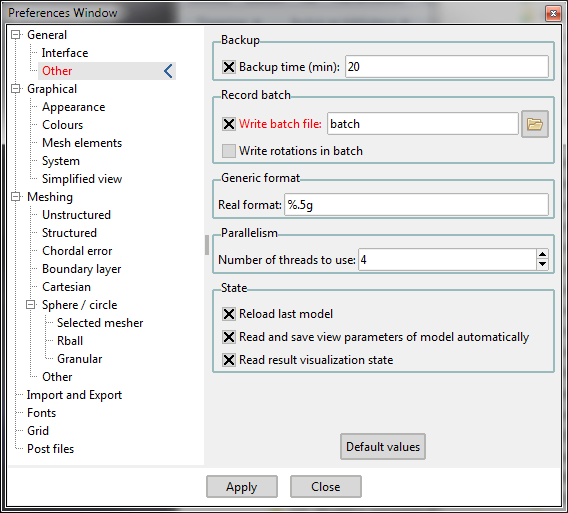Increase number of threads with up arrow

pos(542,254)
